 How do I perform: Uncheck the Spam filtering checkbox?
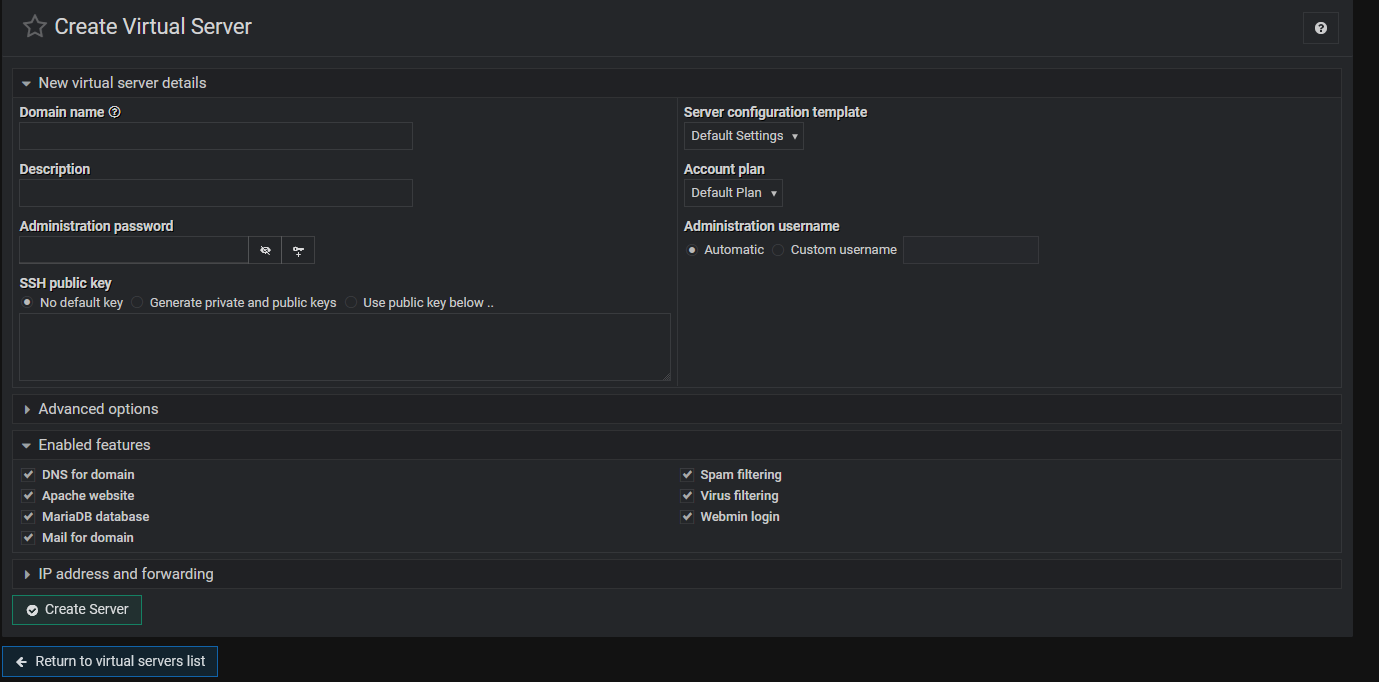pyautogui.click(x=687, y=475)
